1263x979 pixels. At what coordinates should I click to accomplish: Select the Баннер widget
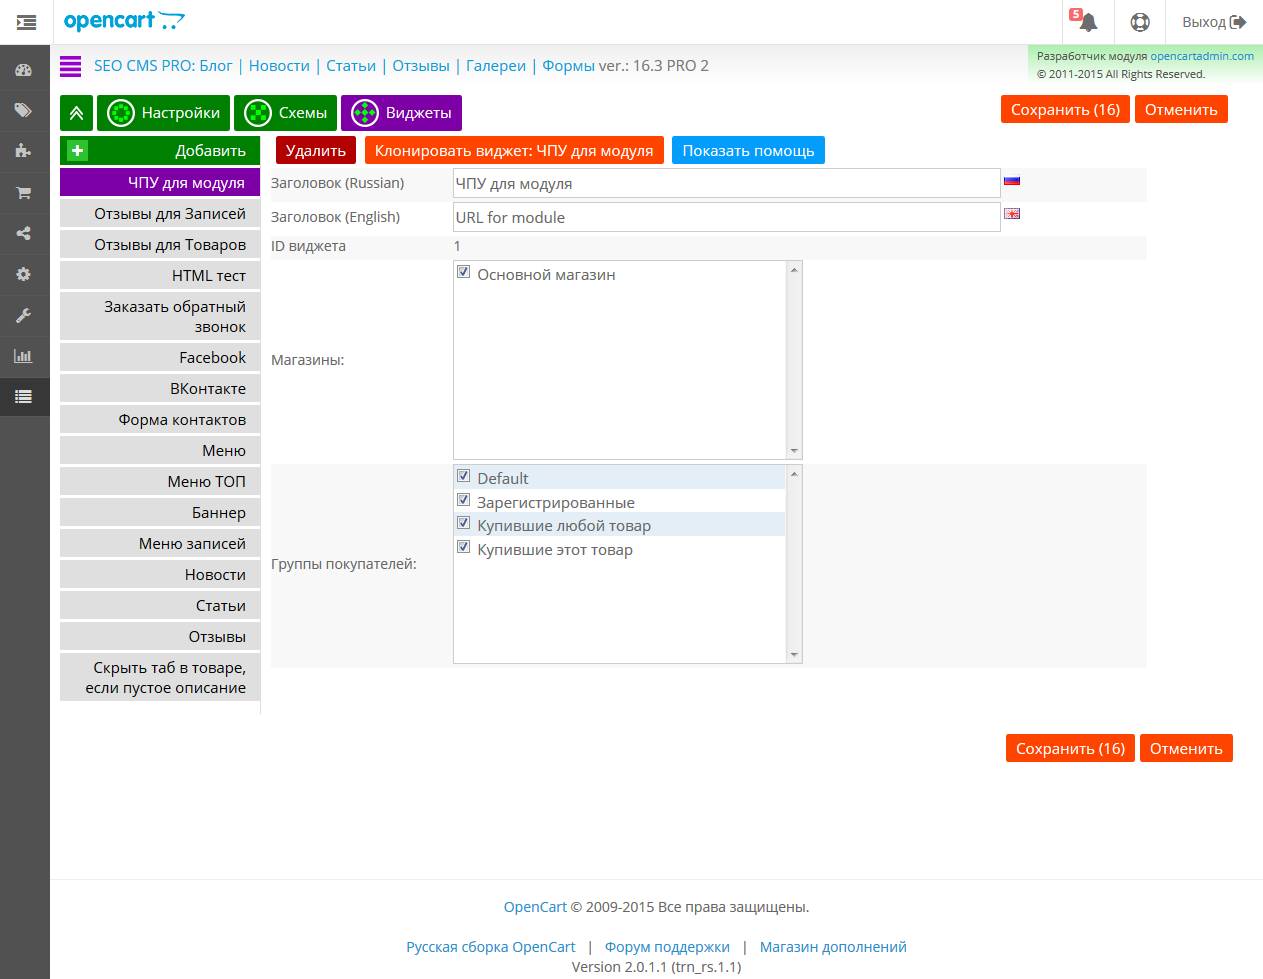coord(160,512)
